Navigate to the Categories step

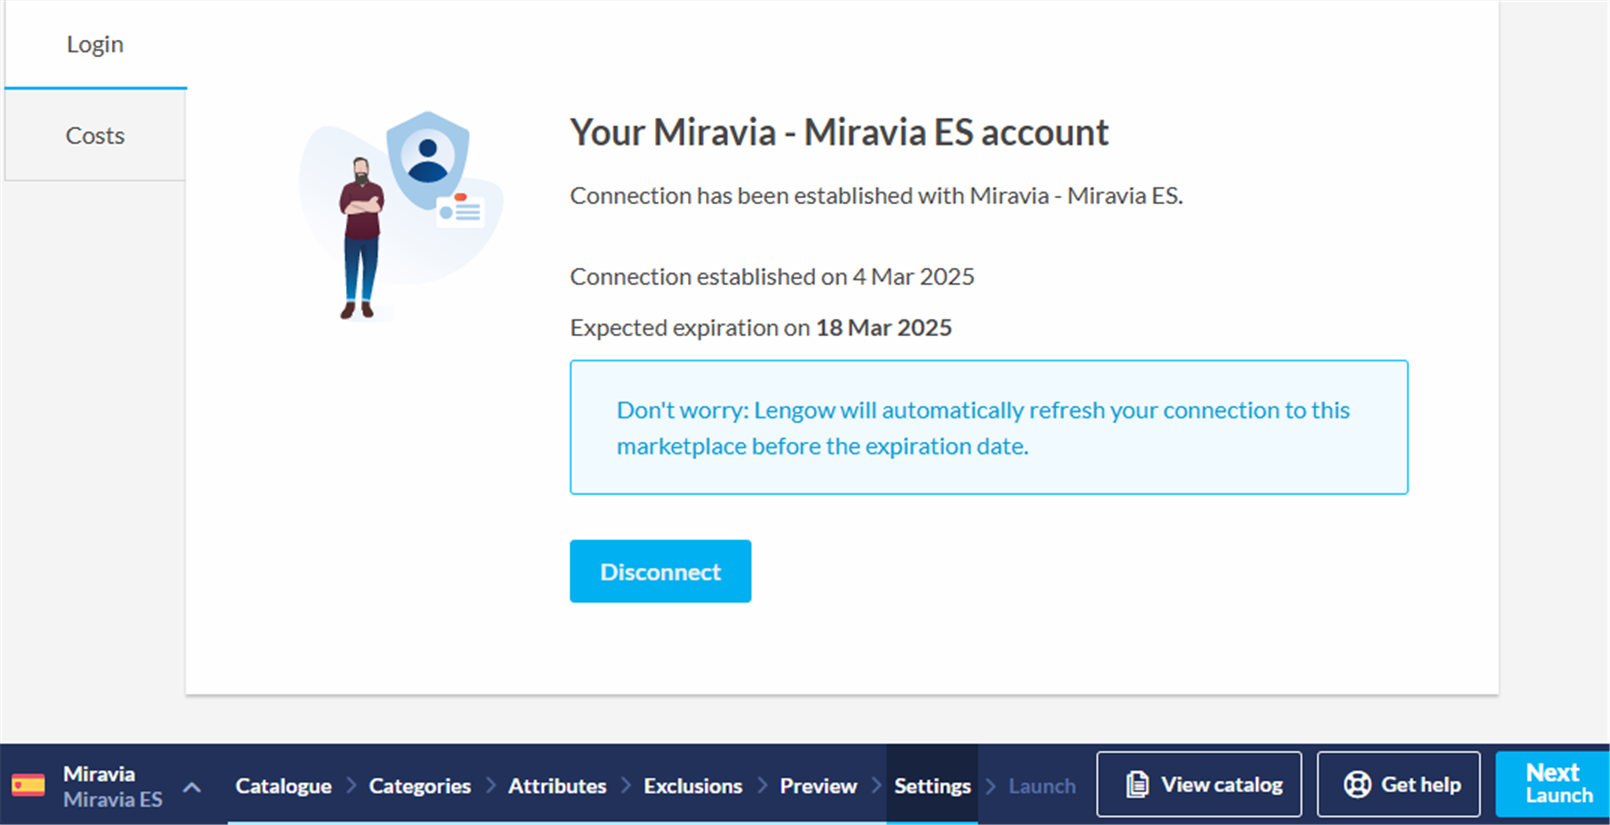pyautogui.click(x=420, y=786)
